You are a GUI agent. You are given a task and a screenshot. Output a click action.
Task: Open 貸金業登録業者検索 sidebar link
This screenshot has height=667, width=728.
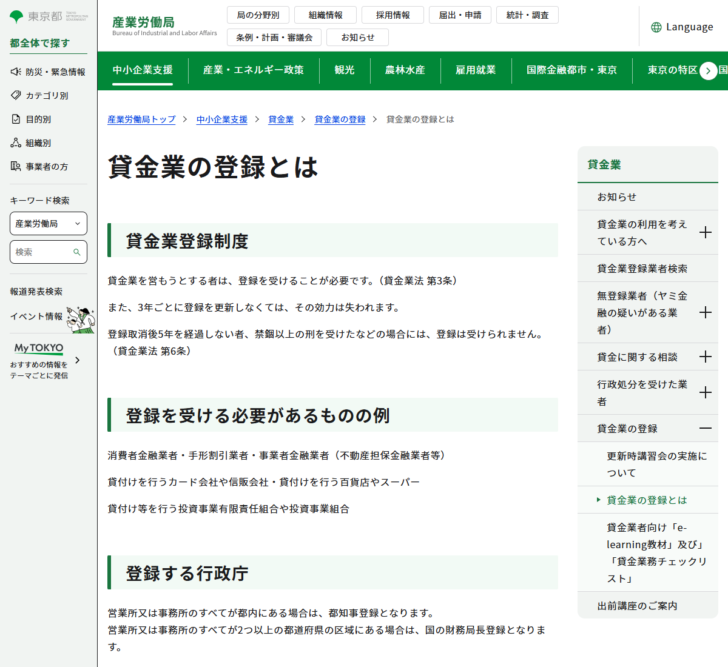tap(648, 268)
